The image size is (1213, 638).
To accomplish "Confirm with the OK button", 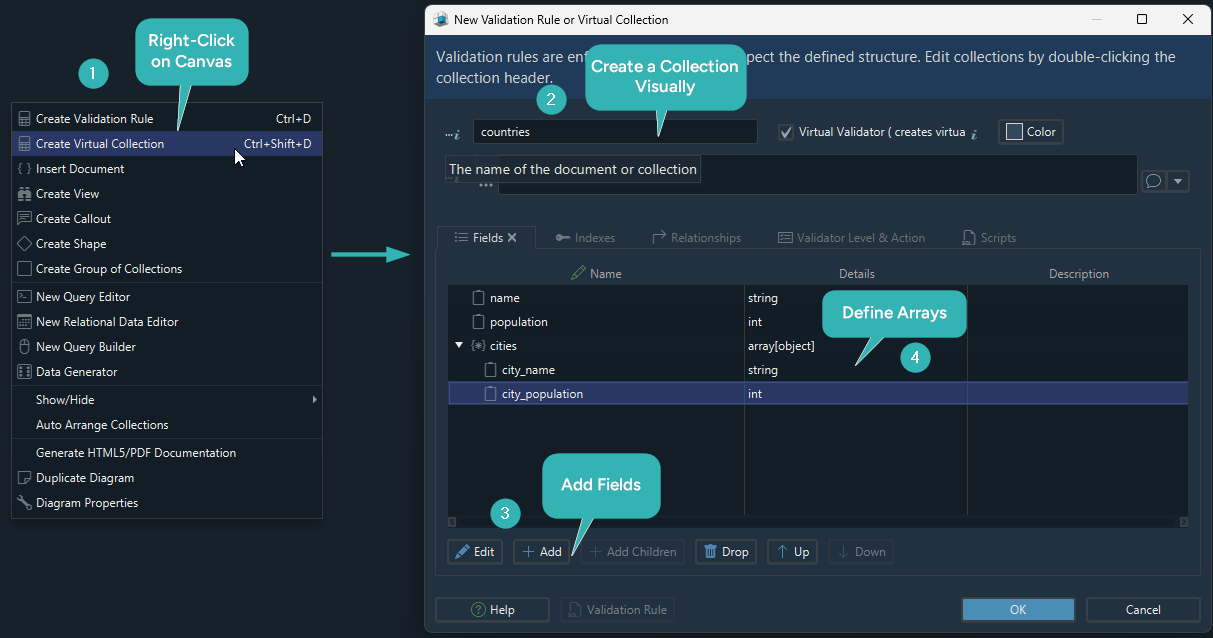I will 1018,610.
